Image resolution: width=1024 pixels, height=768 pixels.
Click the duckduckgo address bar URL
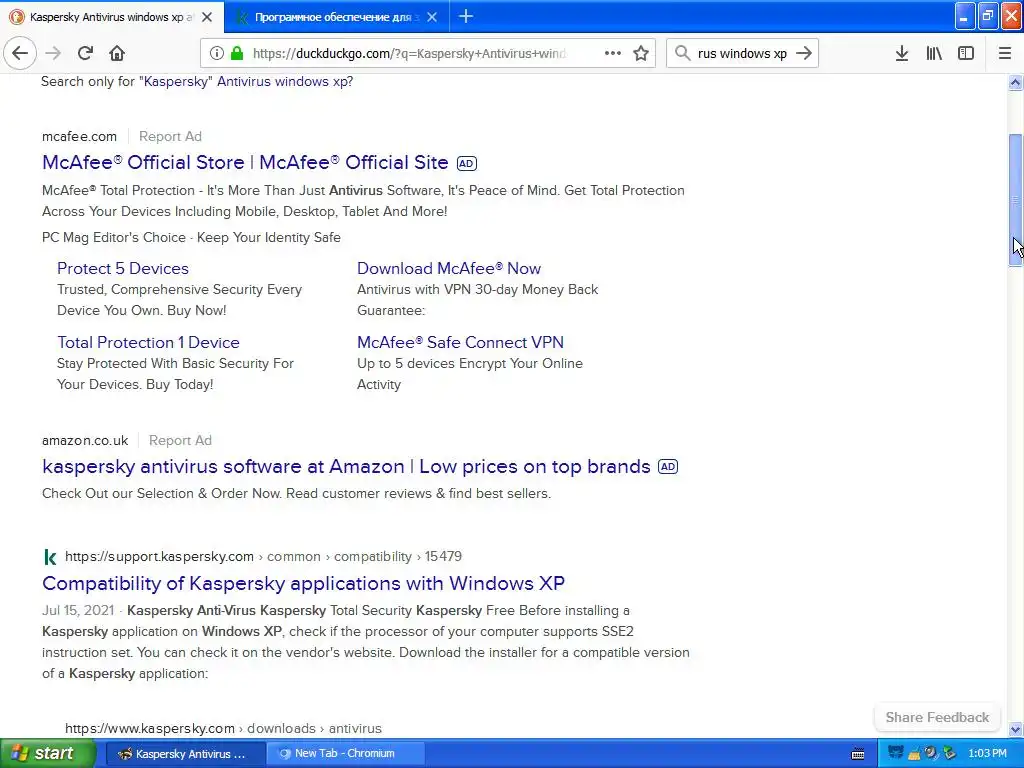409,54
